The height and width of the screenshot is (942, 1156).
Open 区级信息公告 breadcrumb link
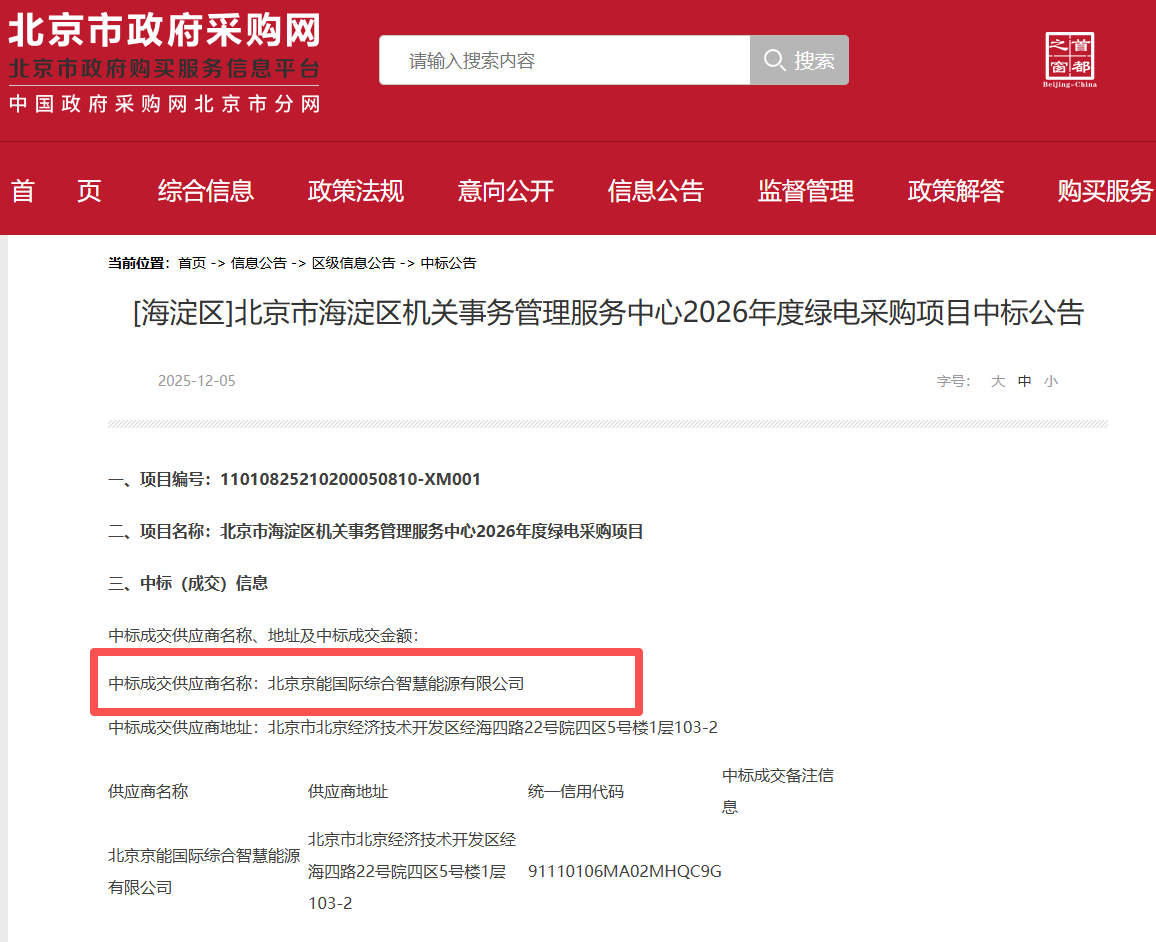353,263
